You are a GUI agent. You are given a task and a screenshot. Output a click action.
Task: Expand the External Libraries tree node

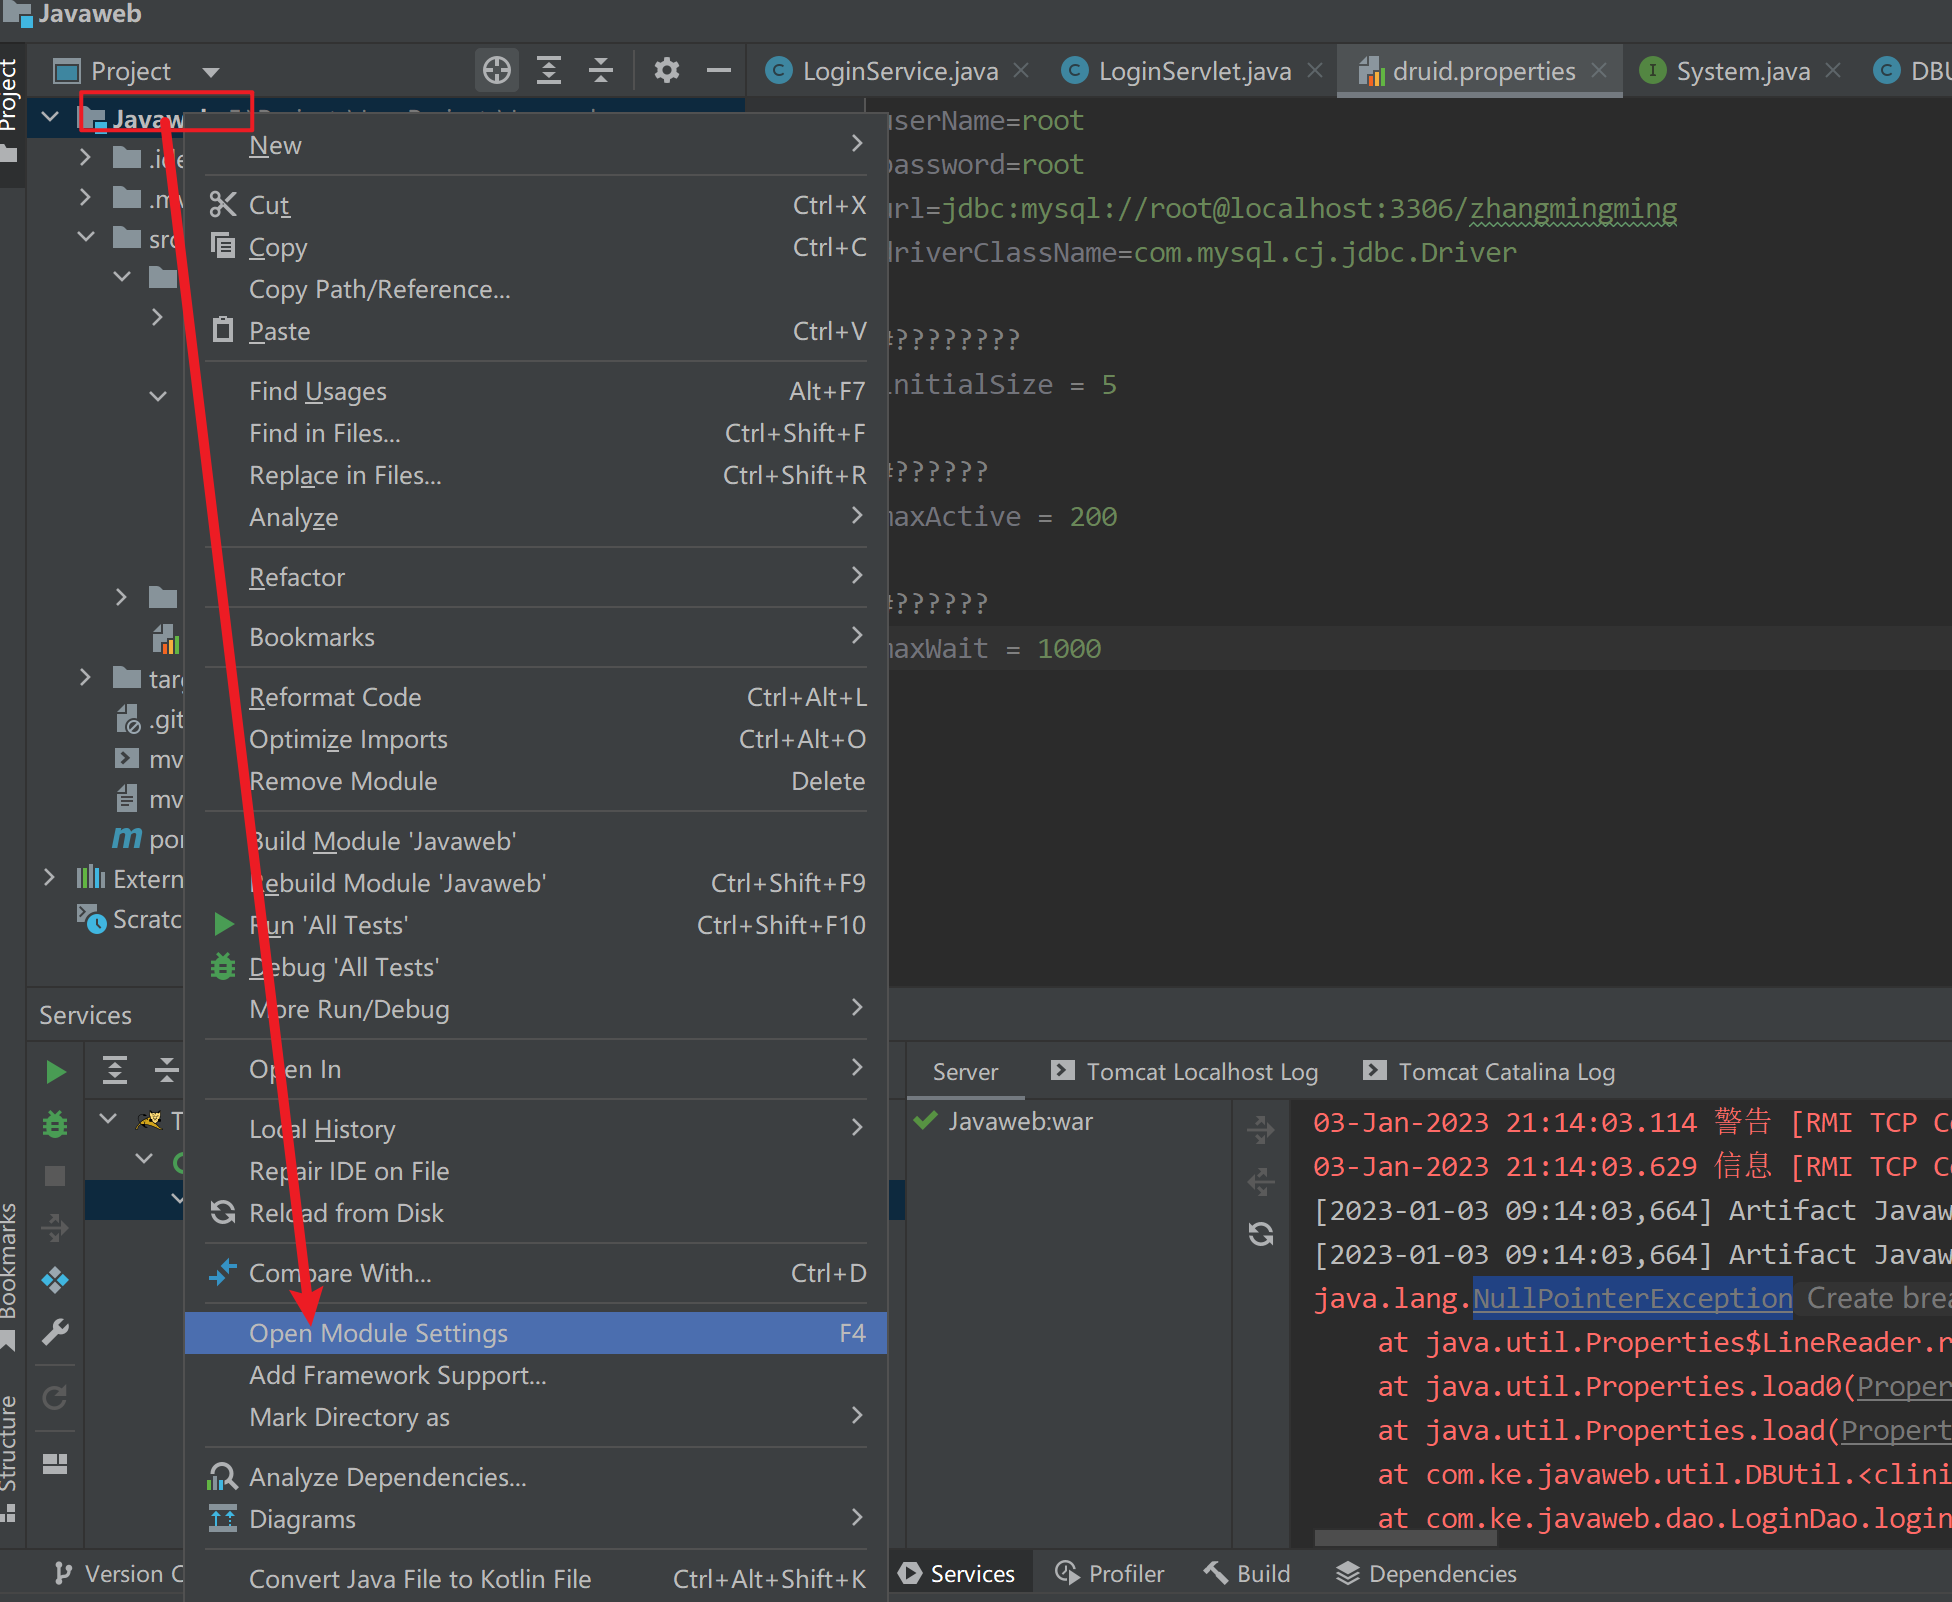pyautogui.click(x=49, y=878)
